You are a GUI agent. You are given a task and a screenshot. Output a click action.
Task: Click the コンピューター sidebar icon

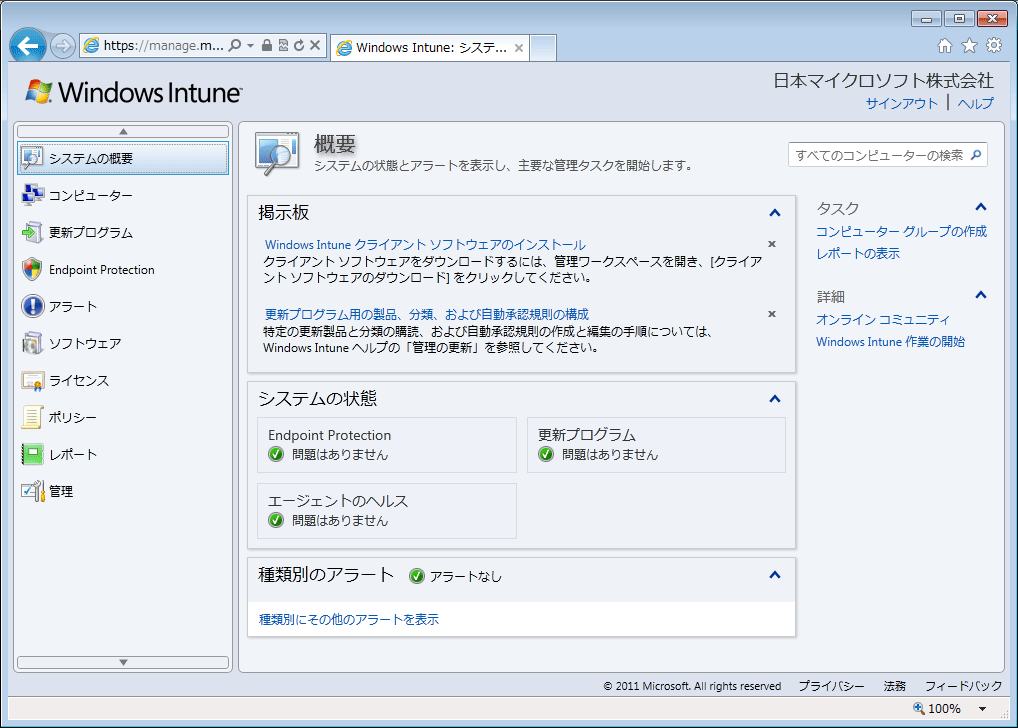tap(32, 195)
